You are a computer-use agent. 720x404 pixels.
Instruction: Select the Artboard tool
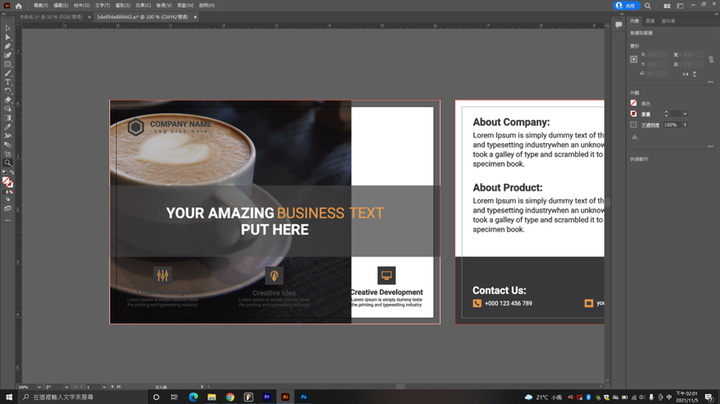click(8, 154)
